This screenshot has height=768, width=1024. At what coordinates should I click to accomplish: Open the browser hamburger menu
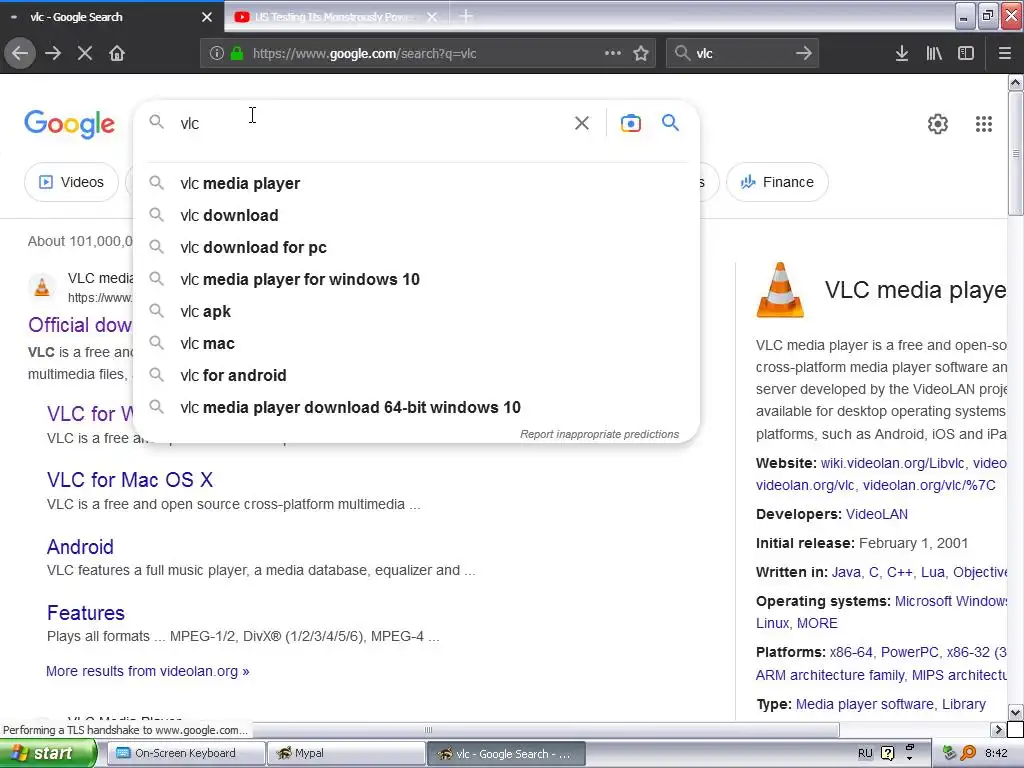[1004, 54]
